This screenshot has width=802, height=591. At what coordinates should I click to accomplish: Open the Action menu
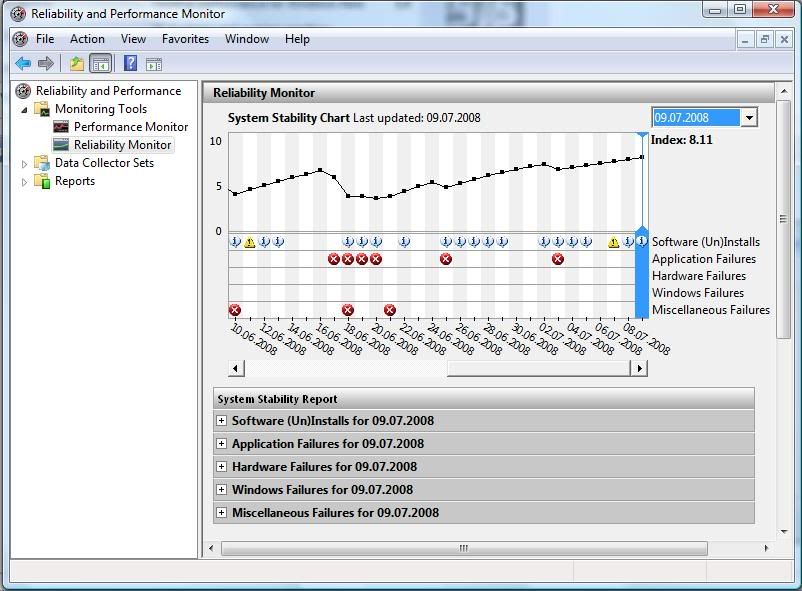[87, 39]
